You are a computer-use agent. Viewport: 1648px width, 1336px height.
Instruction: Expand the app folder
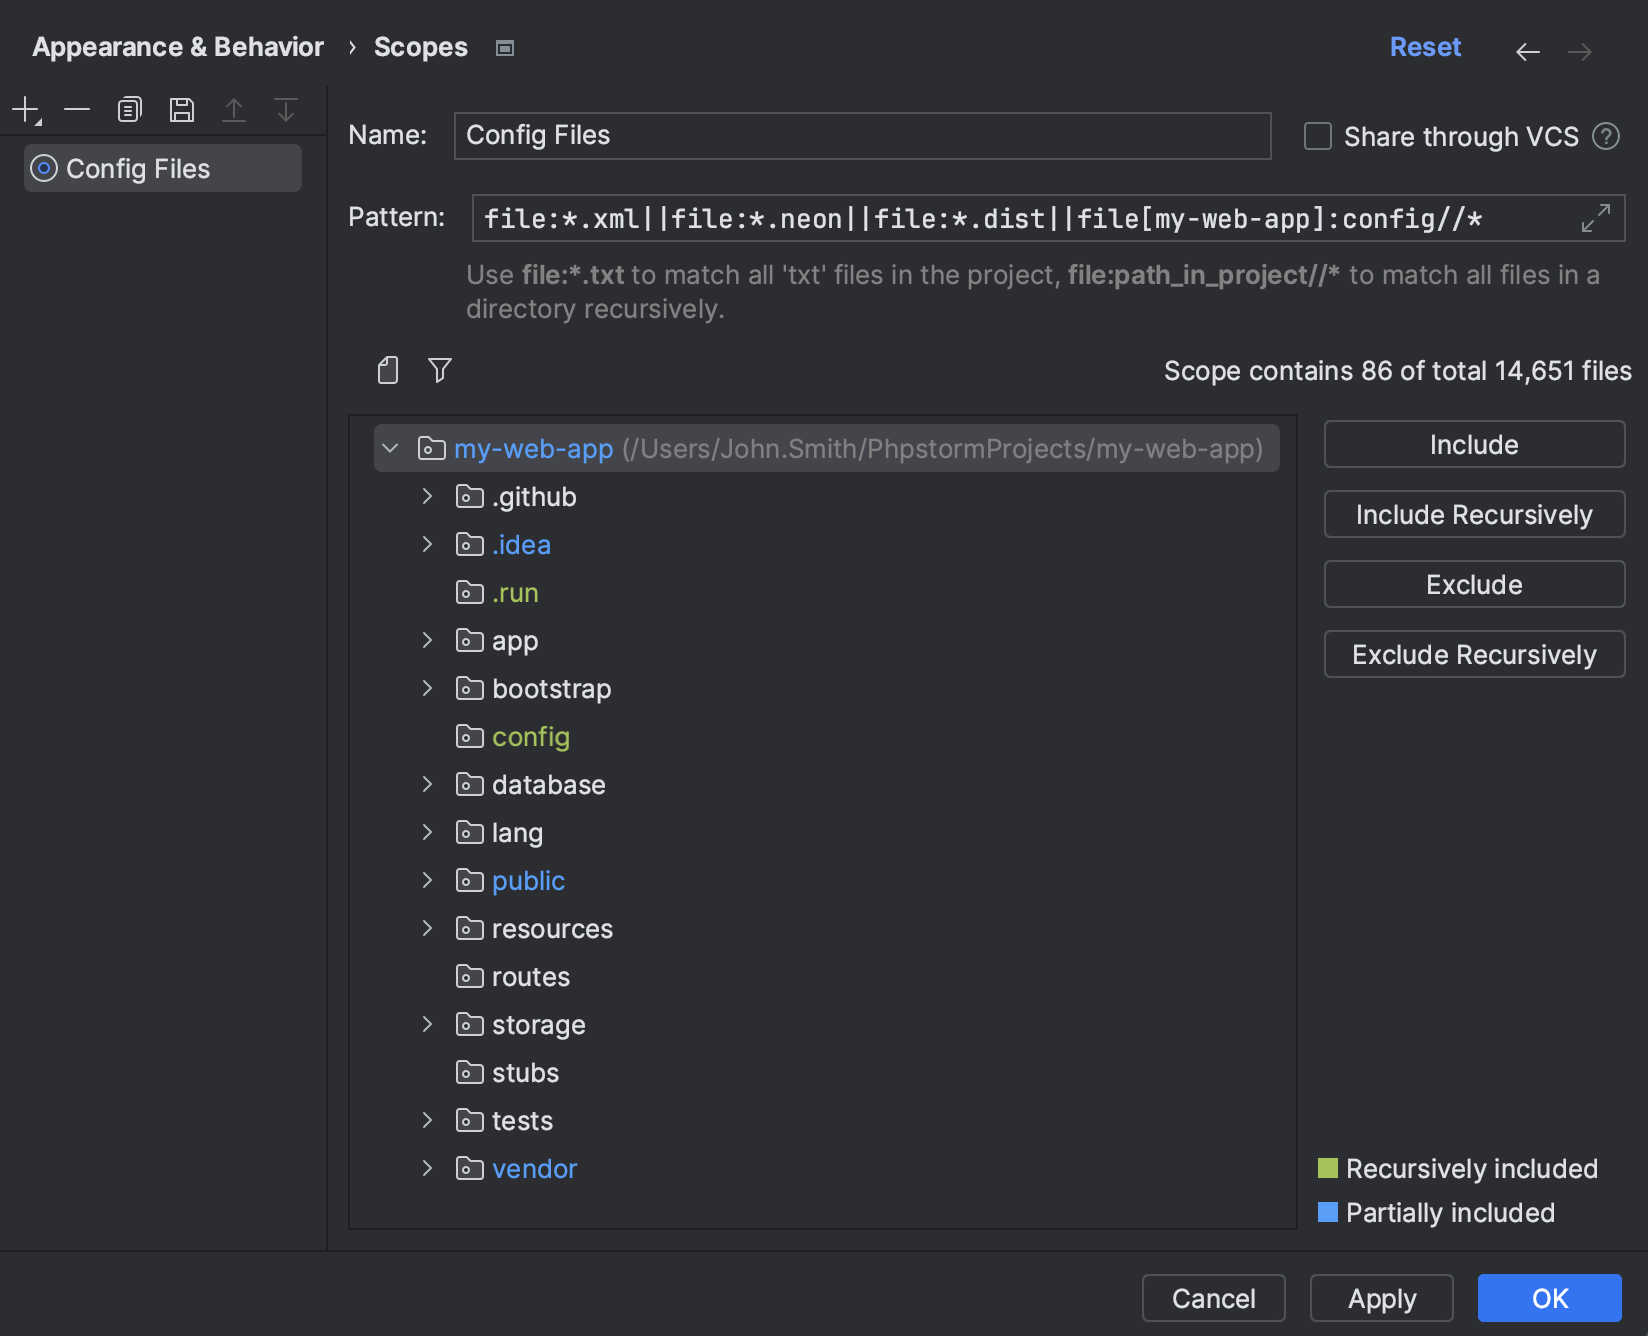(428, 640)
